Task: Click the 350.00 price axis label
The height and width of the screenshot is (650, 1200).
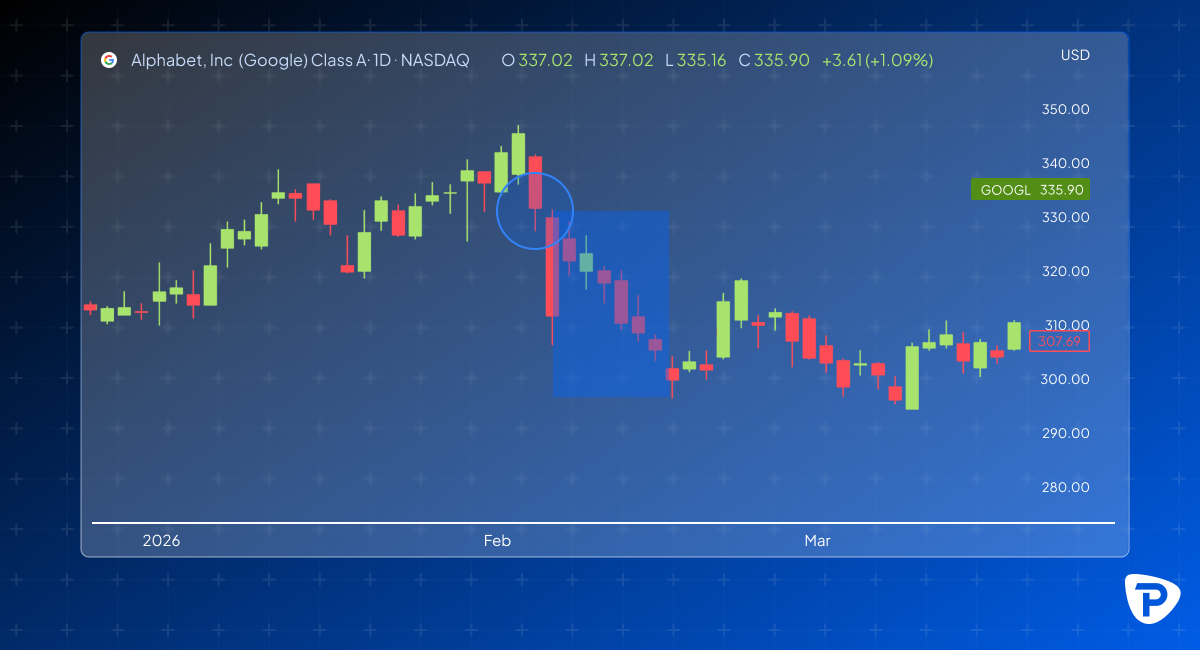Action: coord(1065,109)
